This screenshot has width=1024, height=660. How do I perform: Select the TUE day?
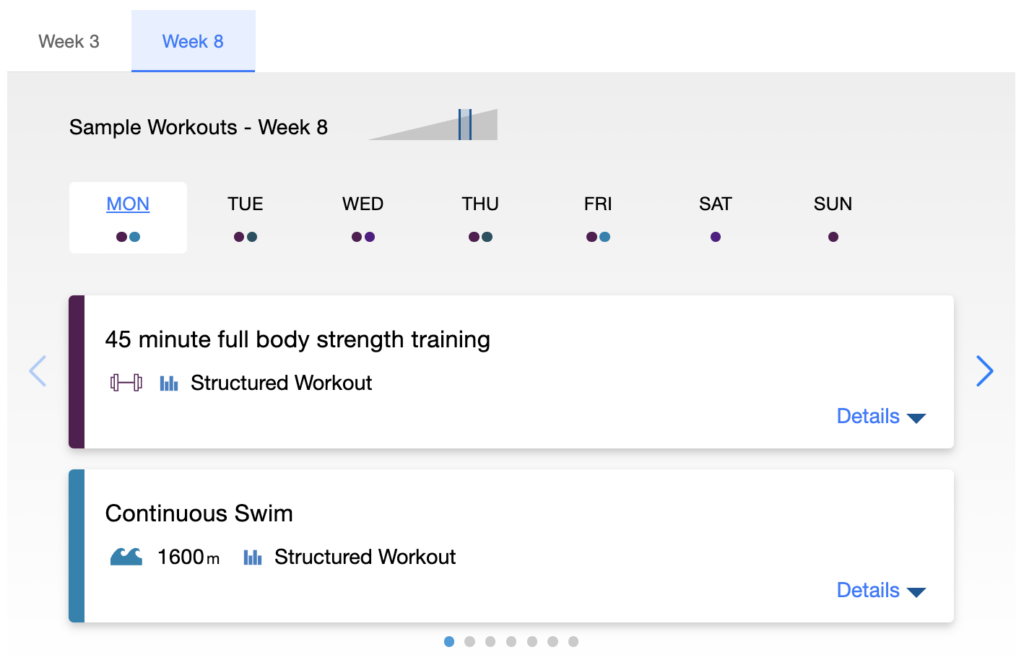[x=245, y=205]
